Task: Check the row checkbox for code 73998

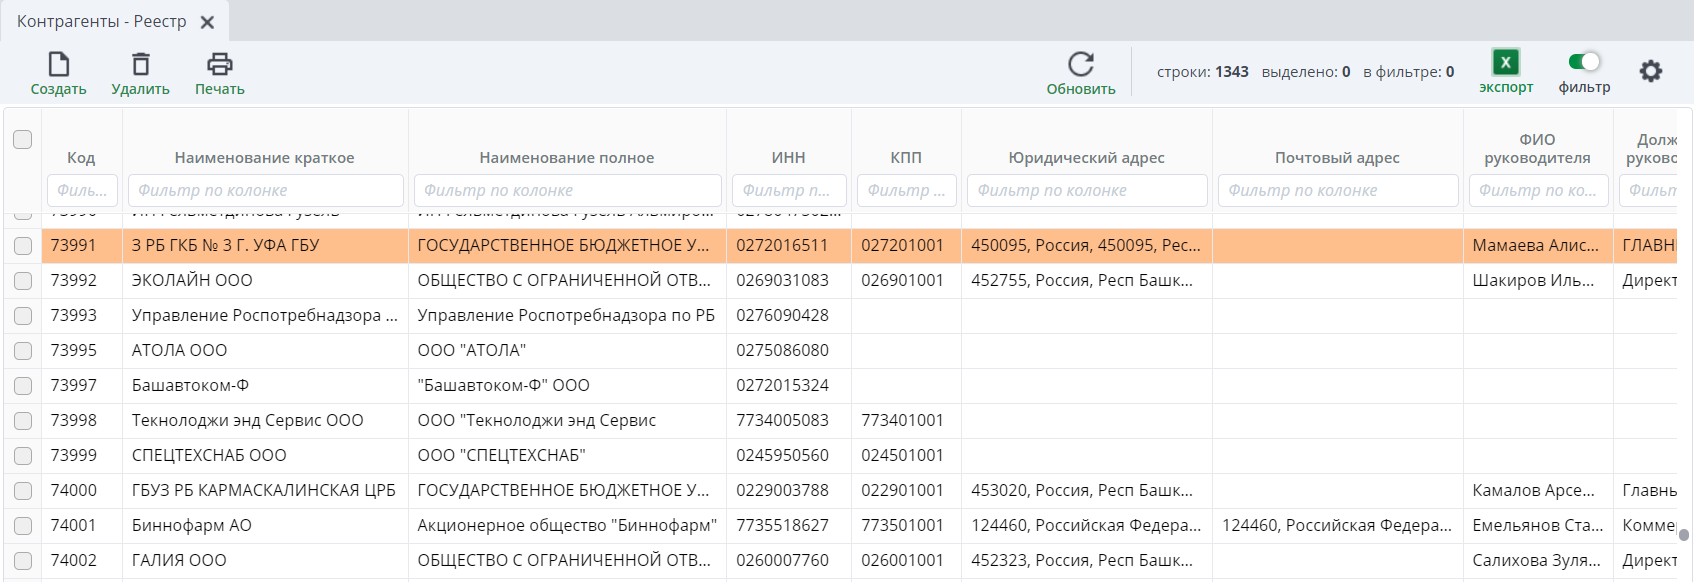Action: [22, 421]
